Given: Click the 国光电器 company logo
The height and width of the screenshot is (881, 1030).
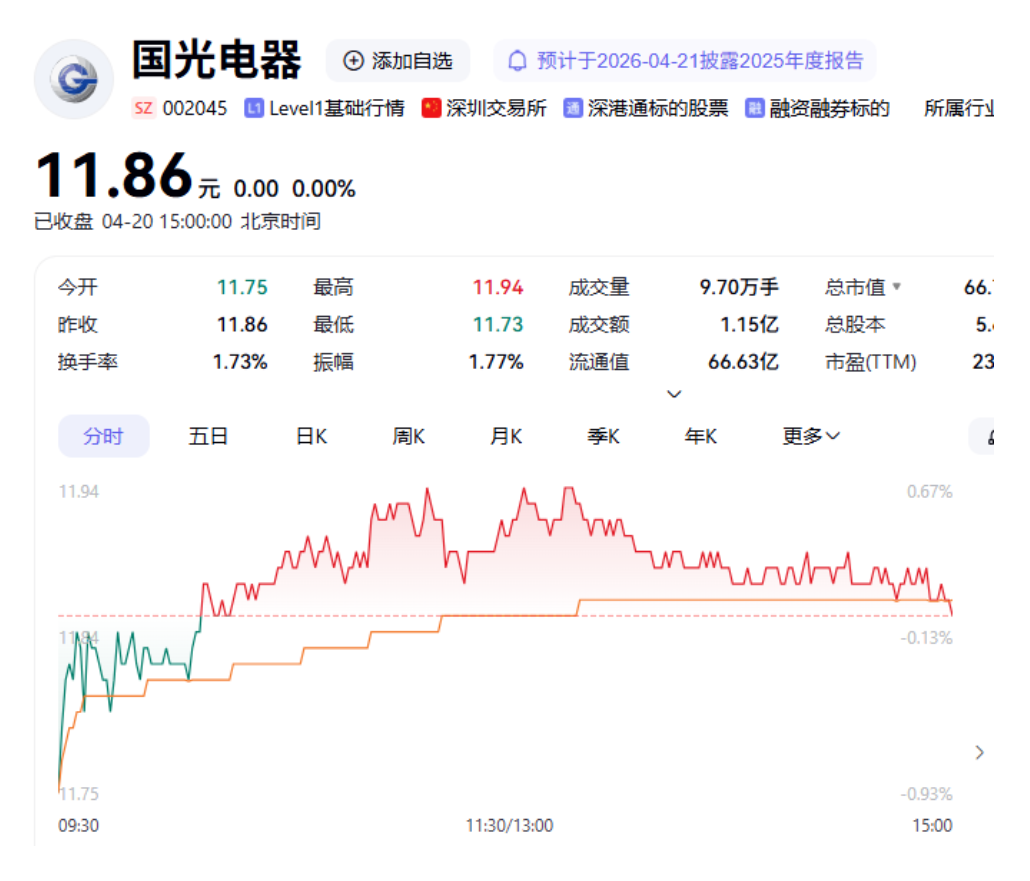Looking at the screenshot, I should tap(74, 79).
